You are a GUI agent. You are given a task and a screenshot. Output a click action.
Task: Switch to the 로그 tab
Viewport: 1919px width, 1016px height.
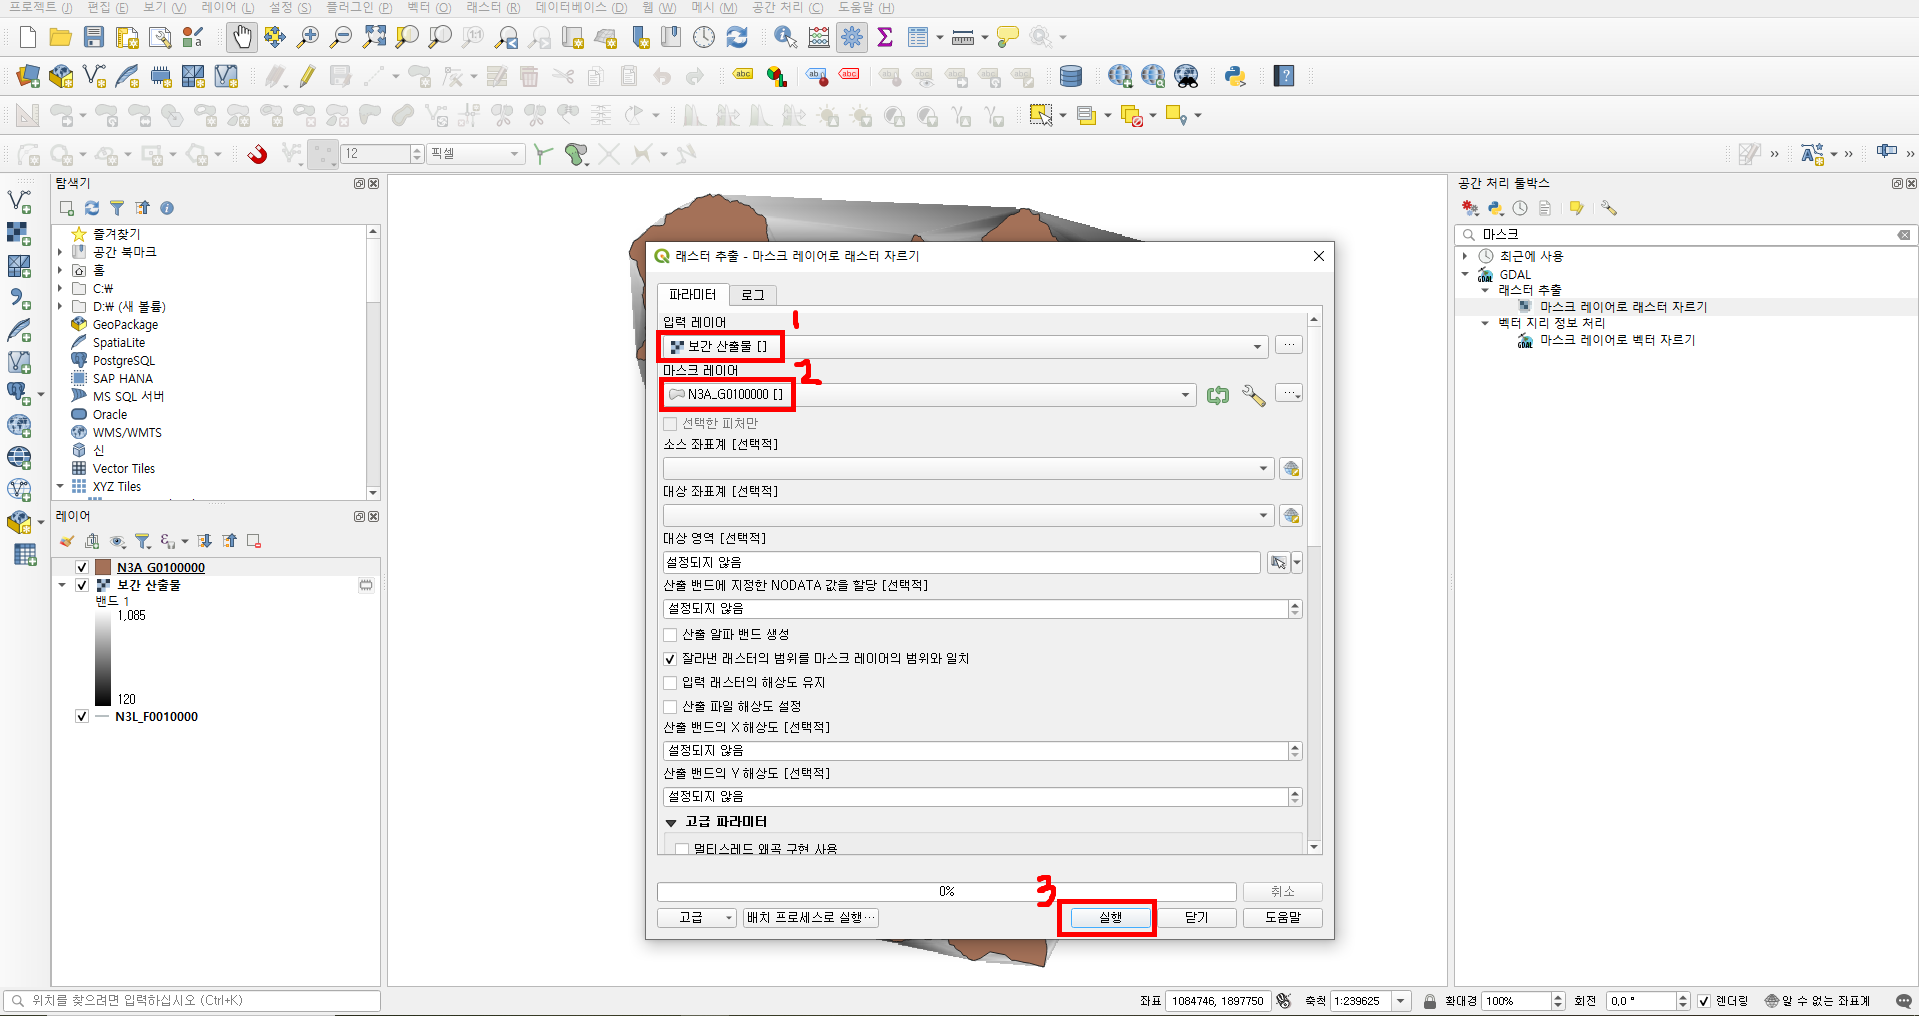point(753,295)
